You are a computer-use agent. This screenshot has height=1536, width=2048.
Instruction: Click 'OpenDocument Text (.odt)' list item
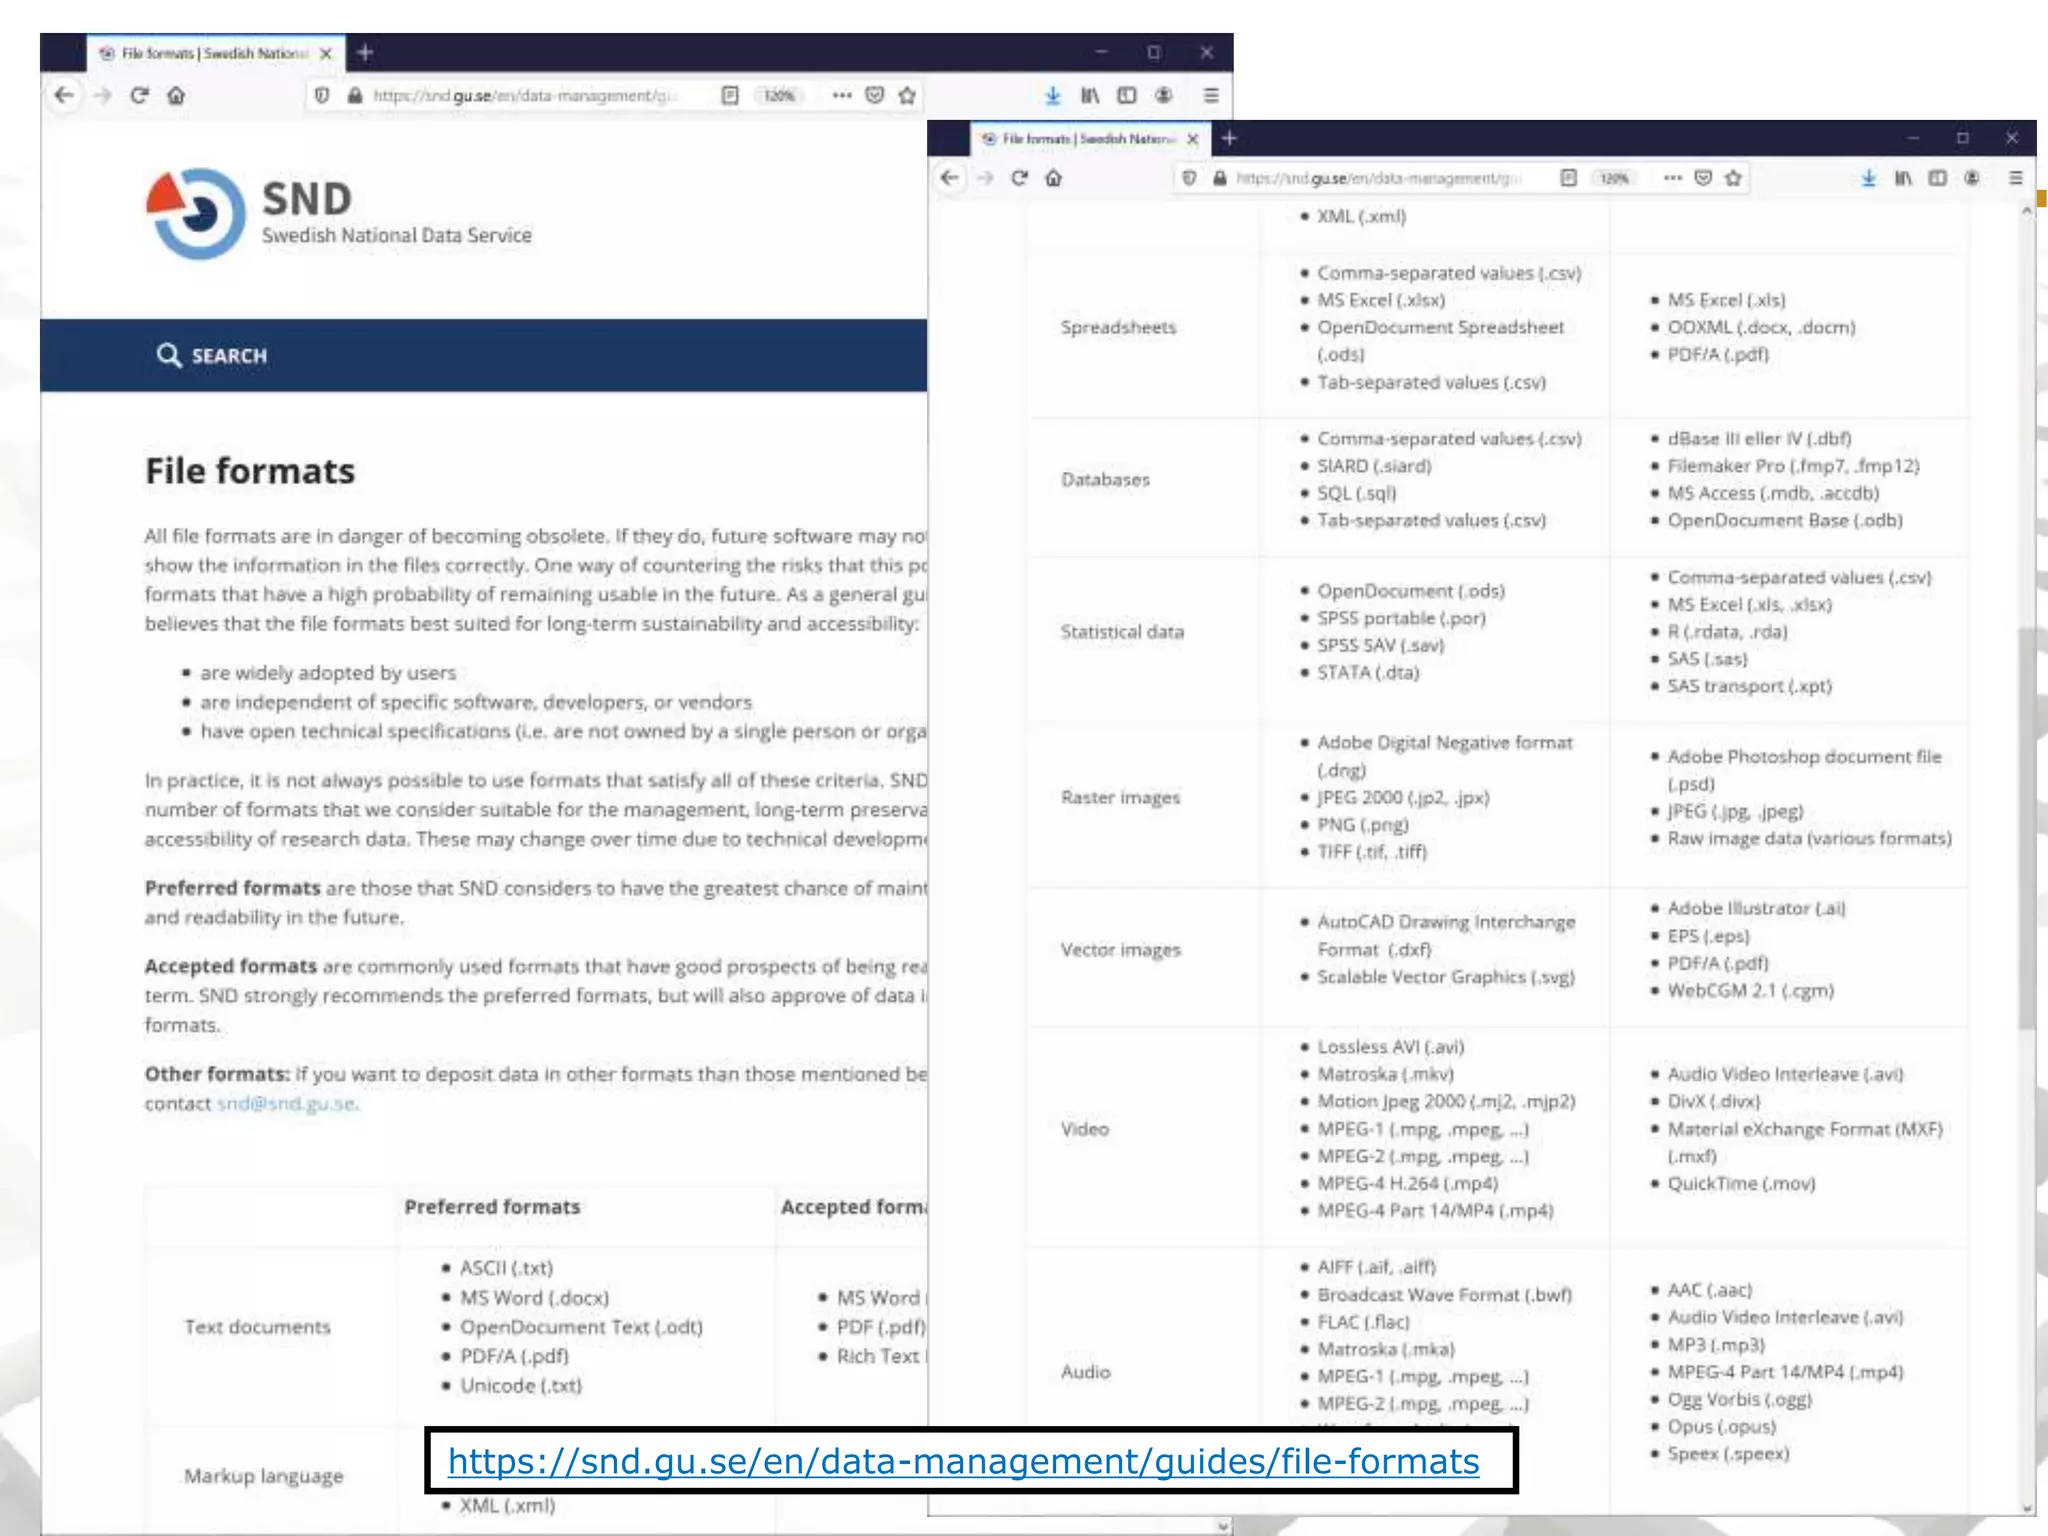pyautogui.click(x=581, y=1327)
